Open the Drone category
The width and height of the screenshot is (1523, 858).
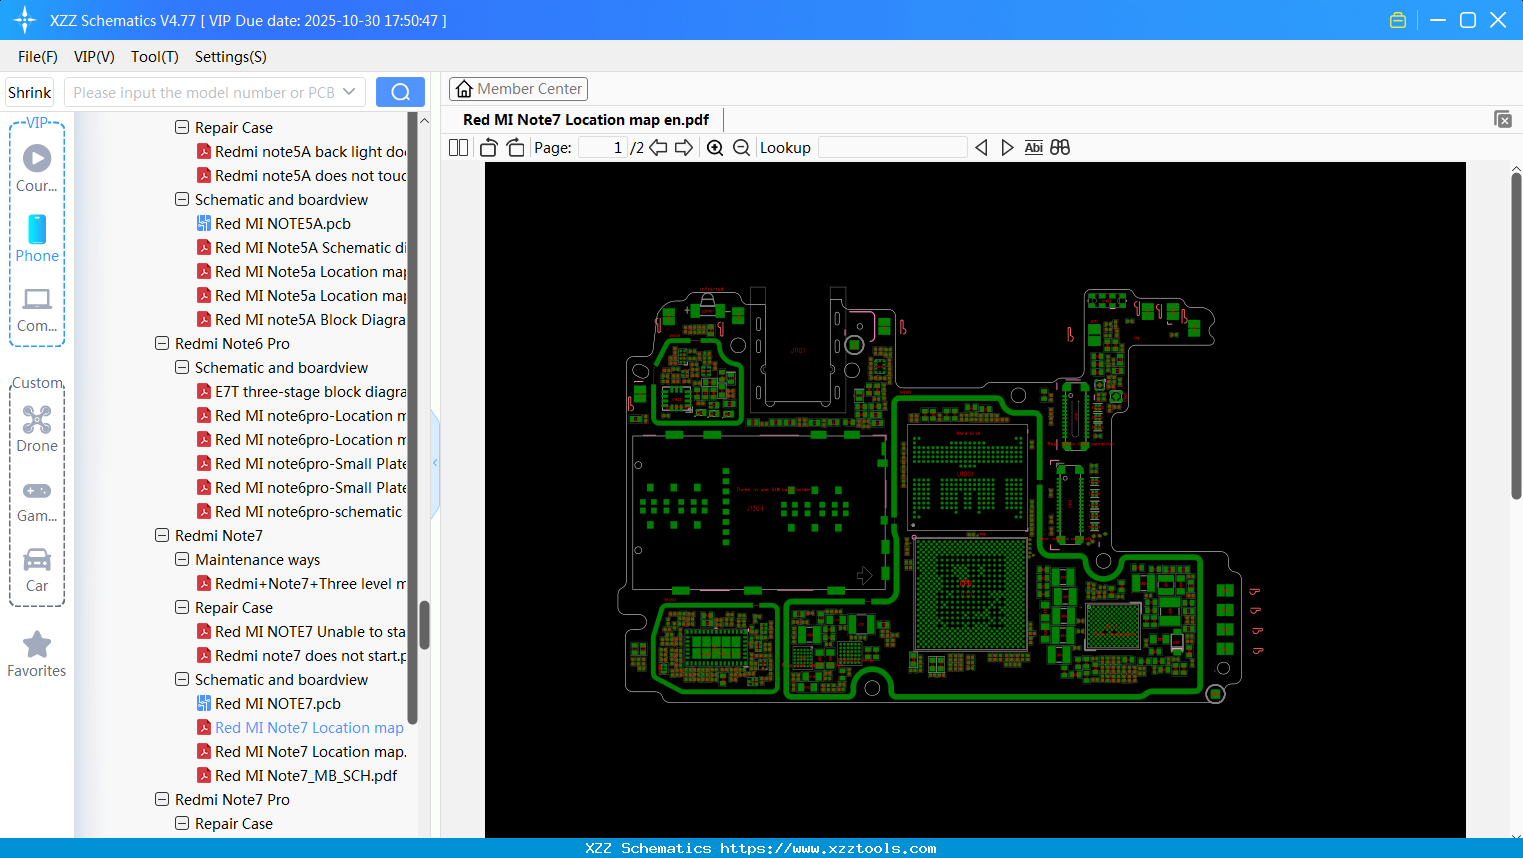(37, 428)
